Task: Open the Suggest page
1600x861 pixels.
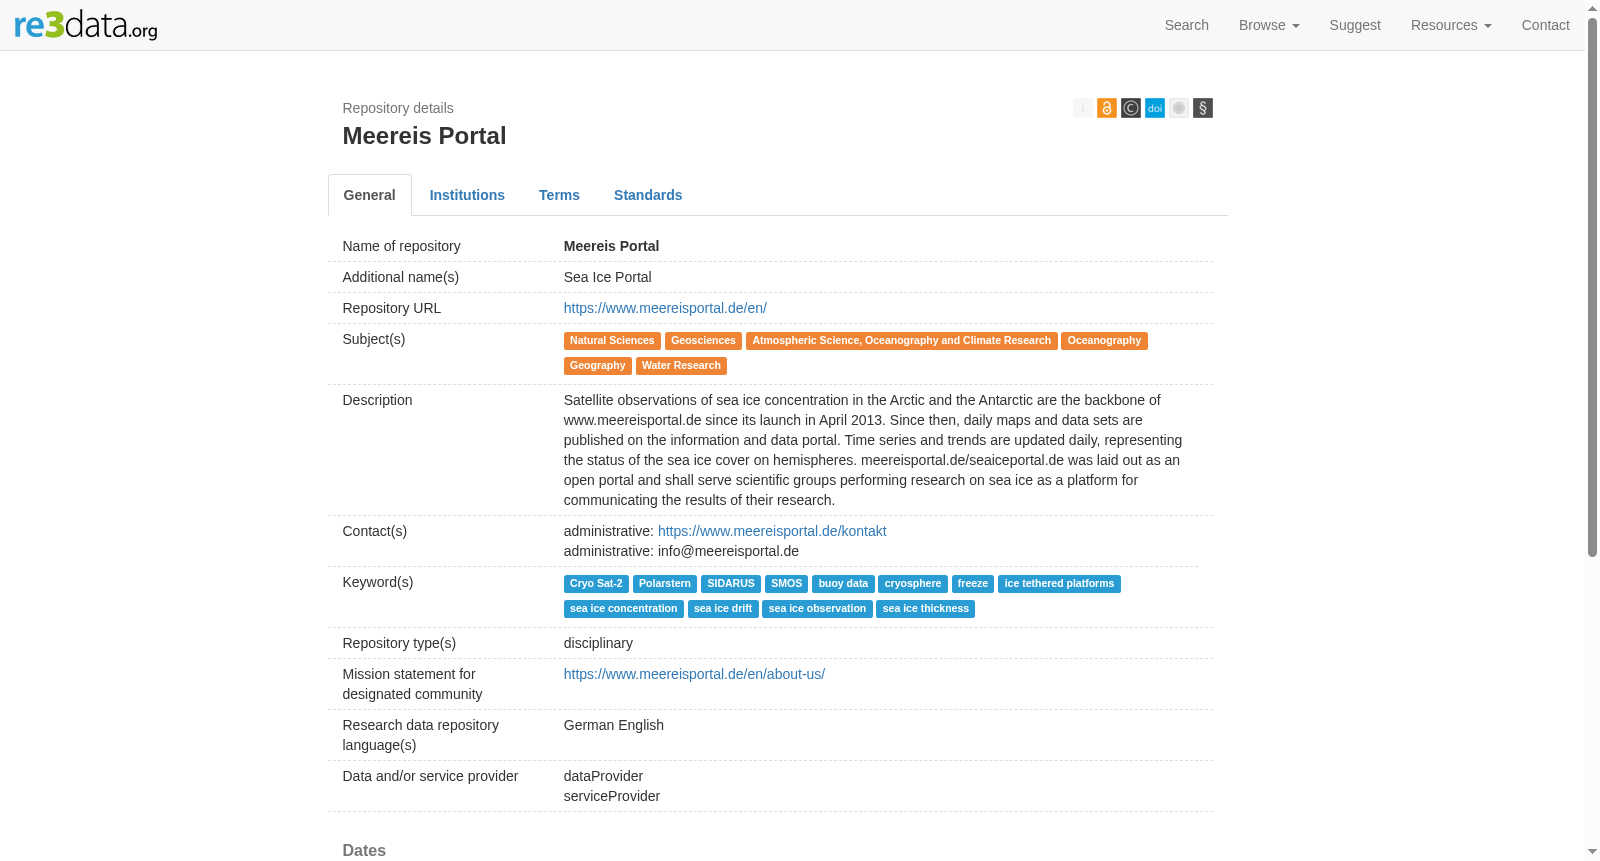Action: pos(1355,25)
